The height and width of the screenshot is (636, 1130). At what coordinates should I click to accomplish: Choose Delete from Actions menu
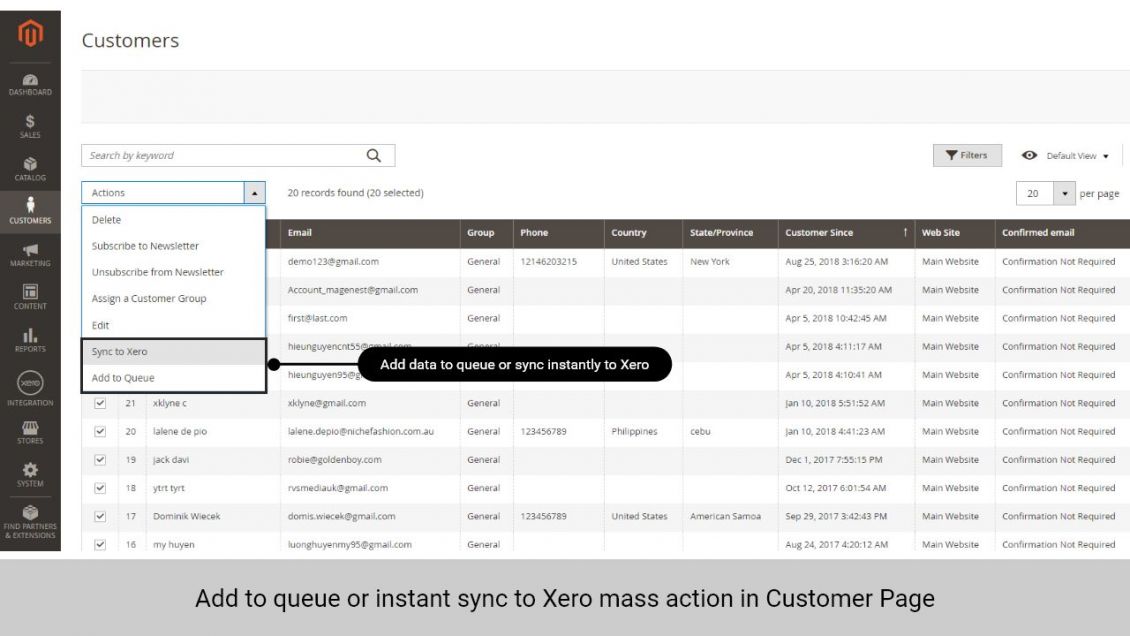(x=173, y=220)
